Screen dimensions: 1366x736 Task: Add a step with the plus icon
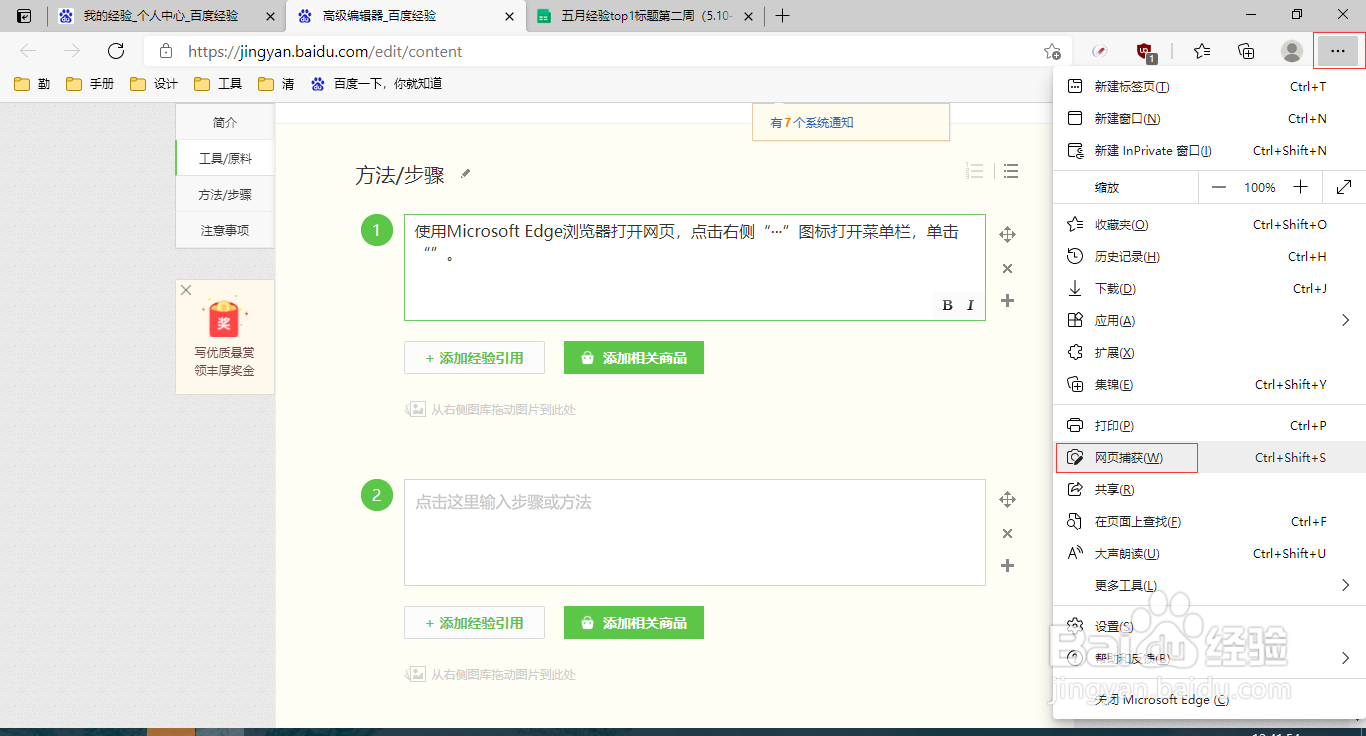click(x=1007, y=300)
